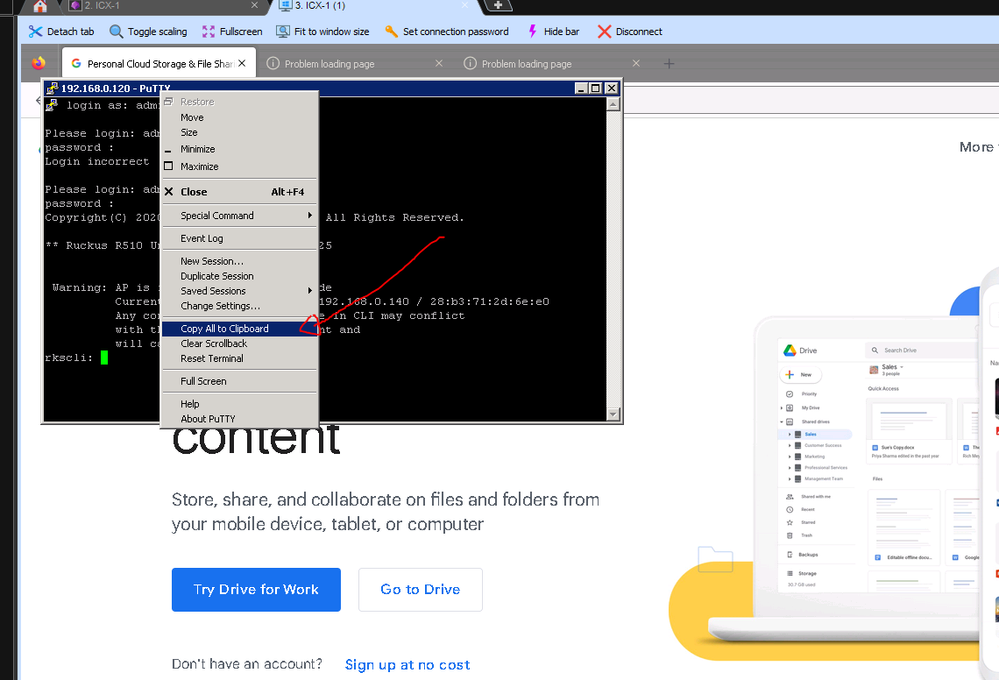Click the Toggle scaling magnifier icon
This screenshot has height=680, width=999.
[117, 32]
